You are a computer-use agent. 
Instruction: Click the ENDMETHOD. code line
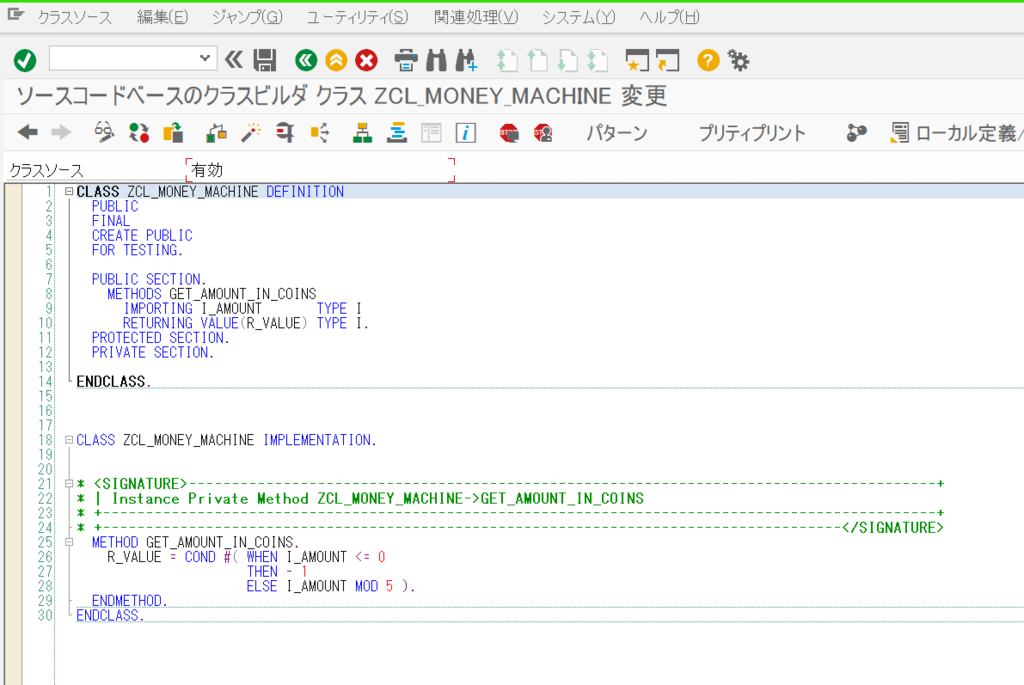[129, 601]
